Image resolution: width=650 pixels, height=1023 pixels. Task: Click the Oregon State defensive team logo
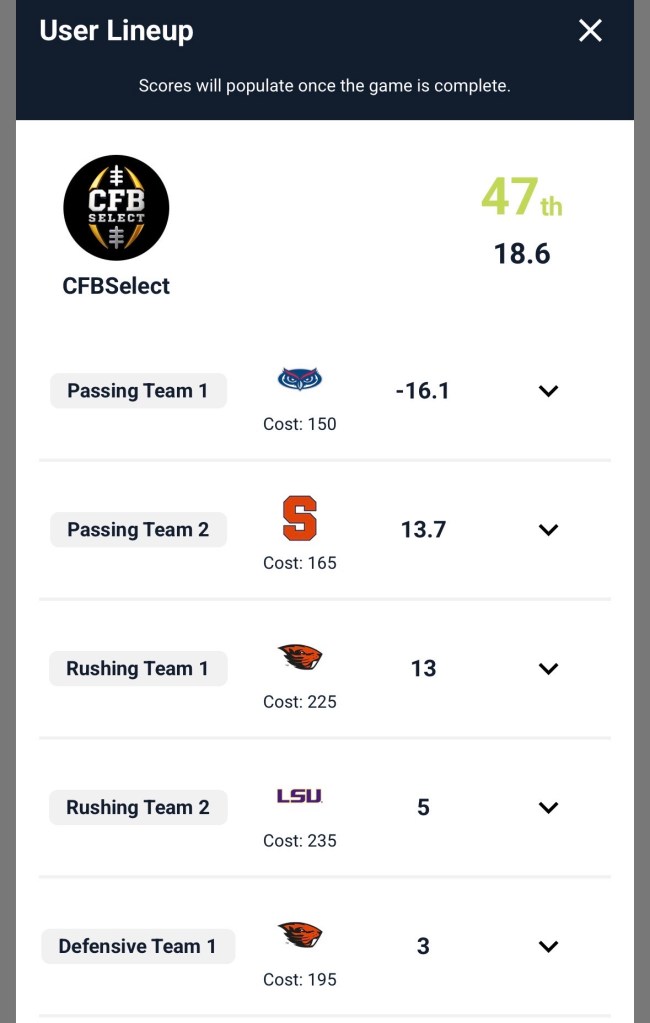[x=299, y=933]
